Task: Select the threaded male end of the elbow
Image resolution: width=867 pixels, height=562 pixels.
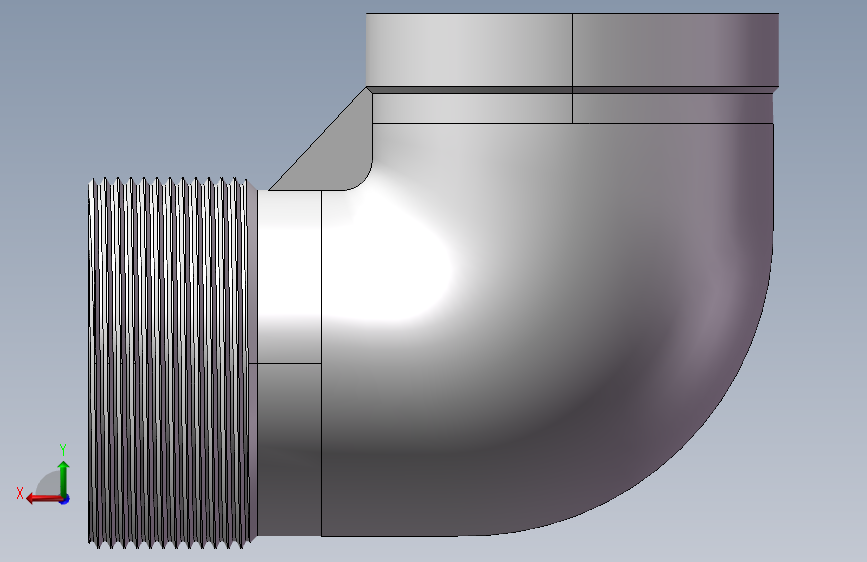Action: click(171, 363)
